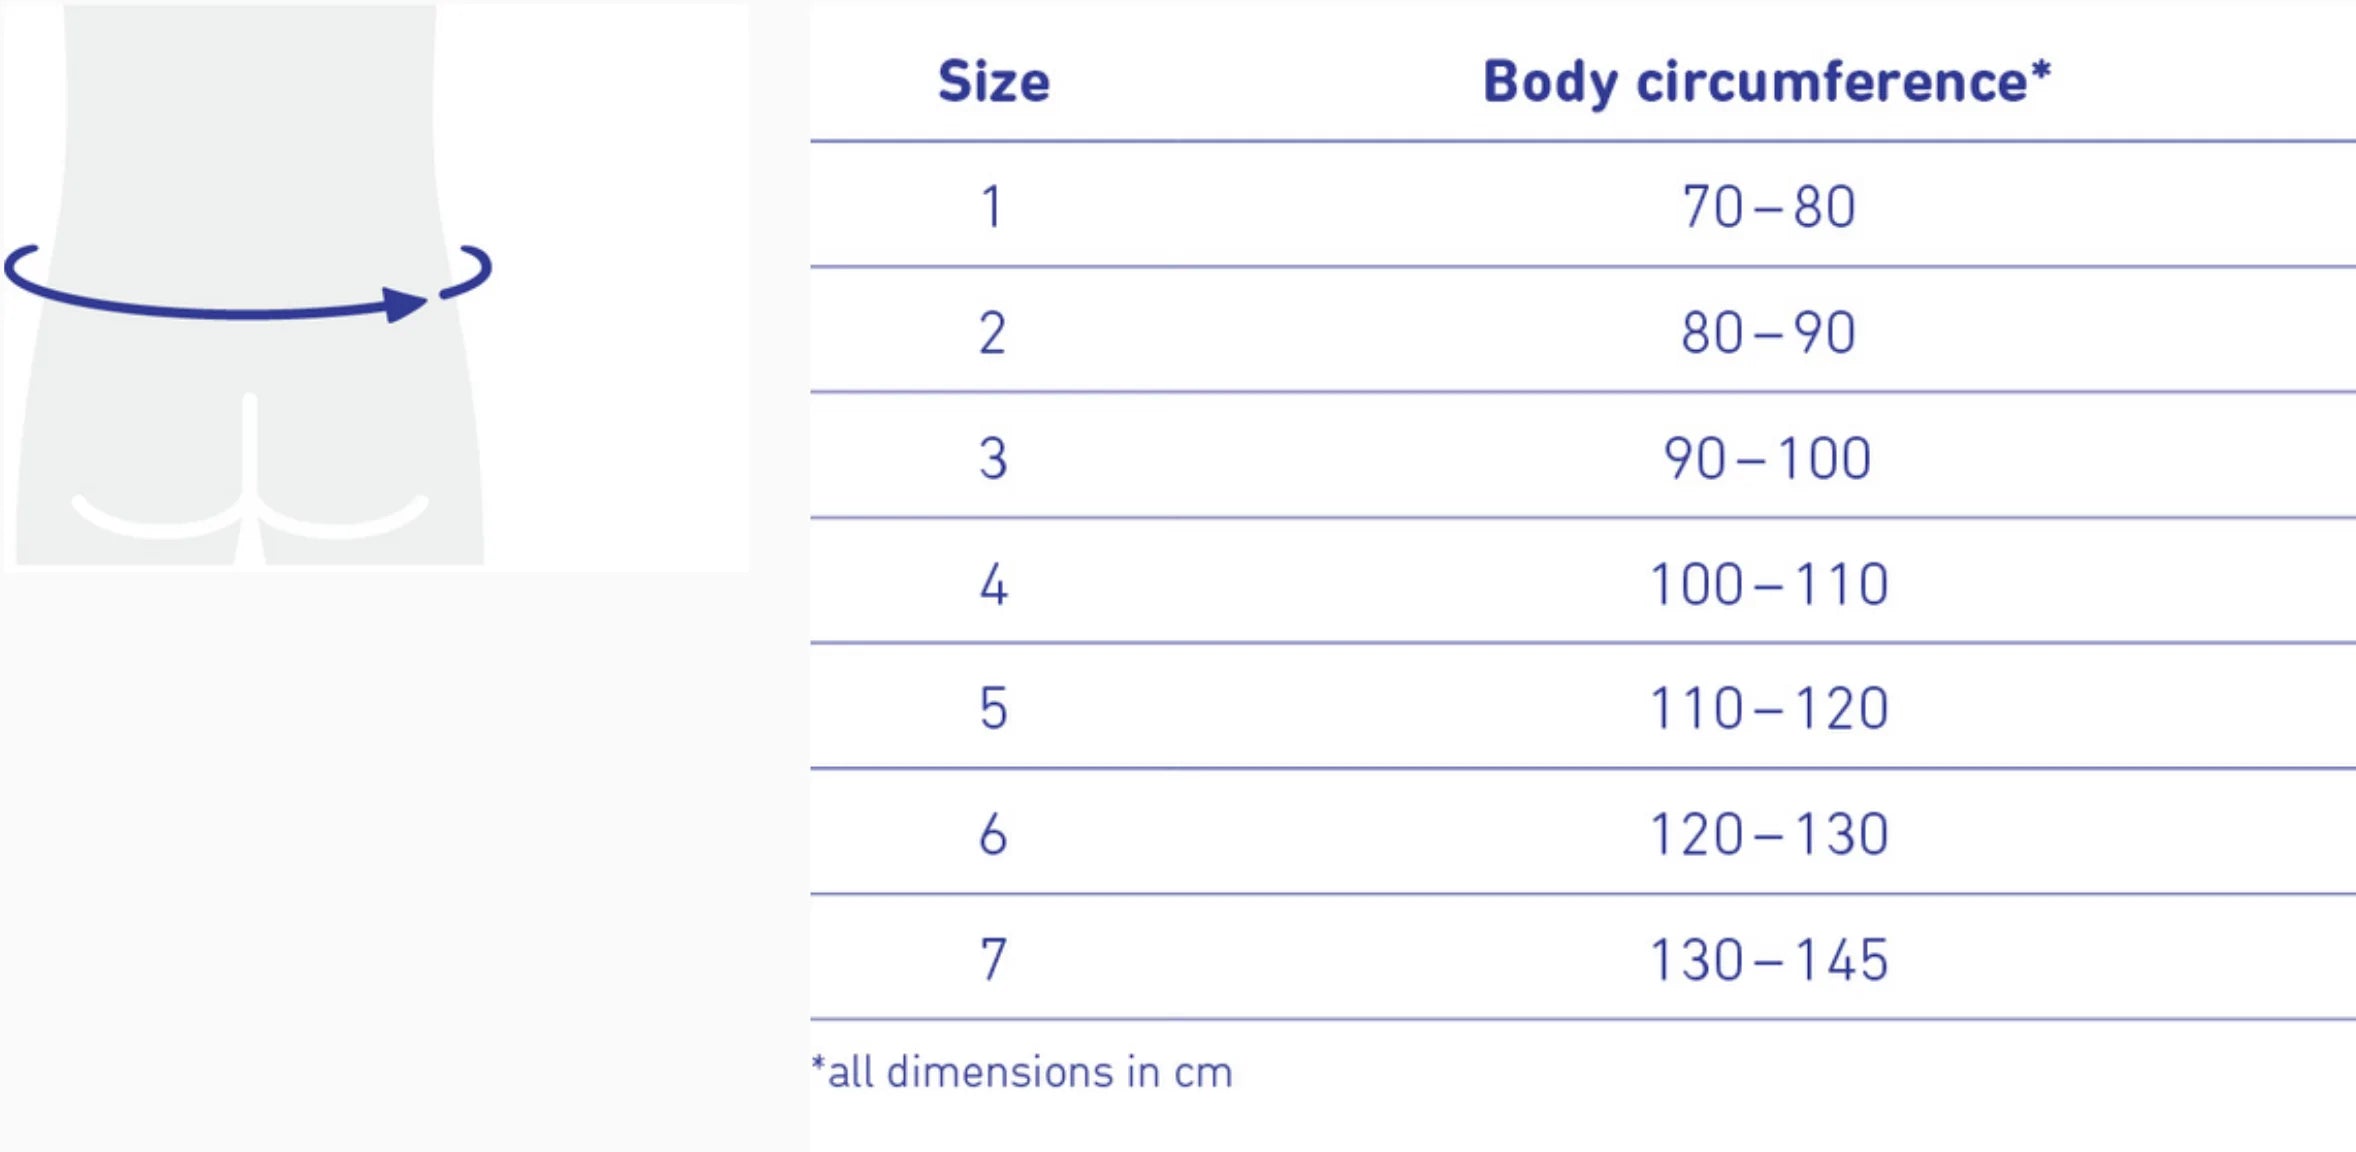Click the 120–130 circumference value
Screen dimensions: 2356x1152
(1769, 834)
